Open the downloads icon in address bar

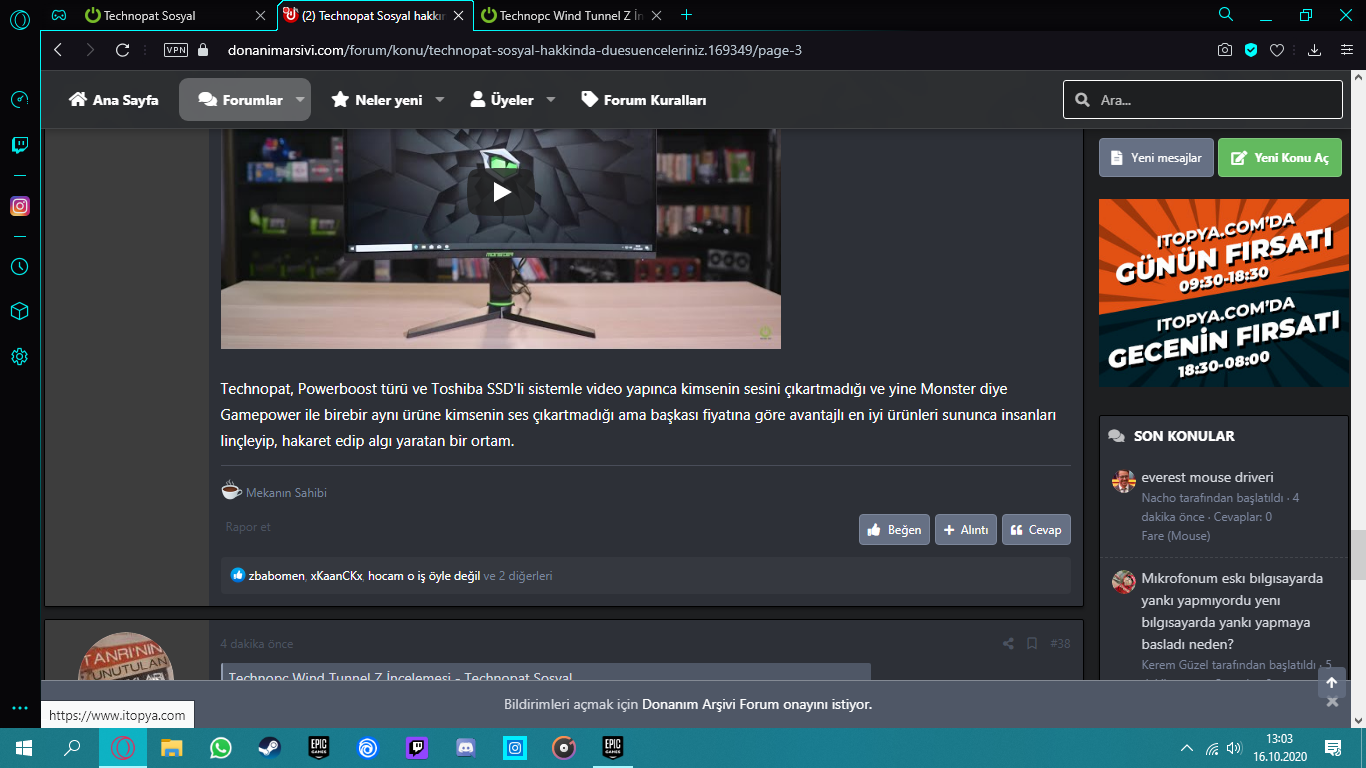[1315, 50]
